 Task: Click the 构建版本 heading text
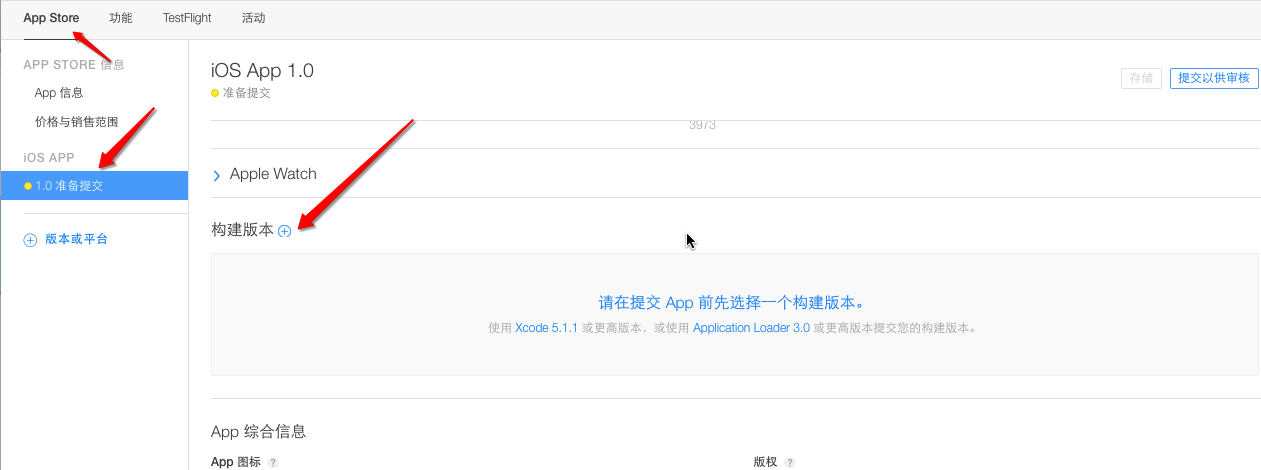[x=242, y=230]
